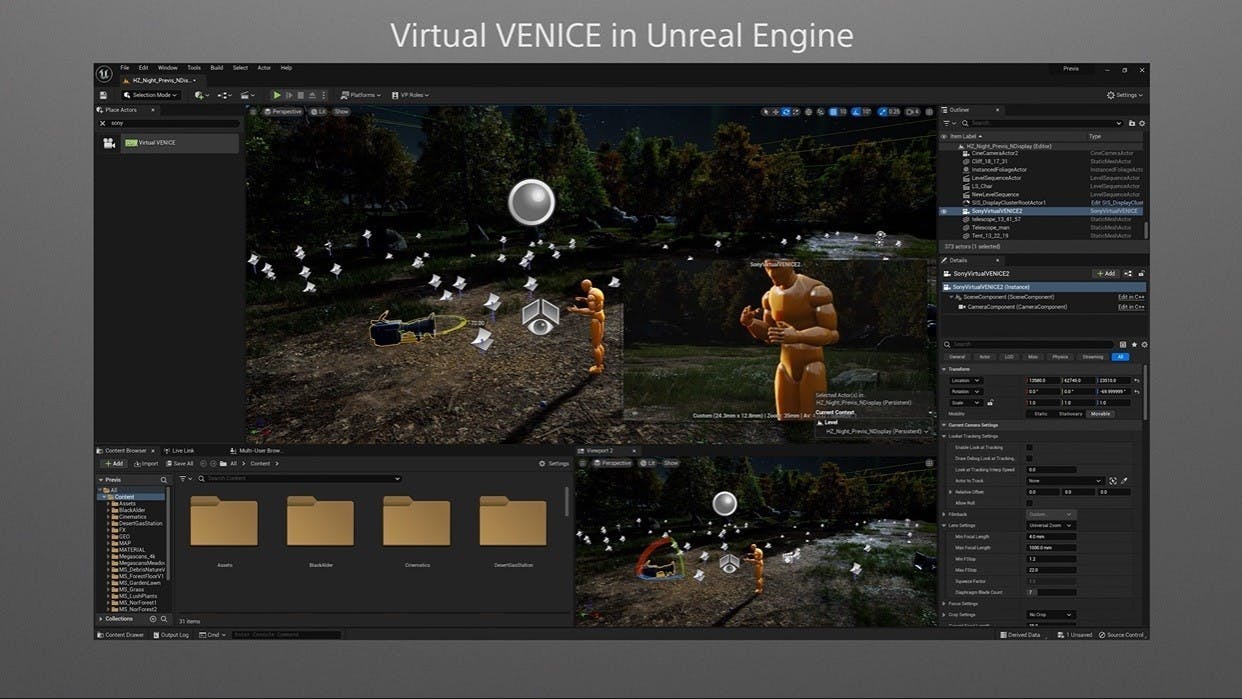Open the Crop Settings No Crop dropdown

click(x=1050, y=614)
